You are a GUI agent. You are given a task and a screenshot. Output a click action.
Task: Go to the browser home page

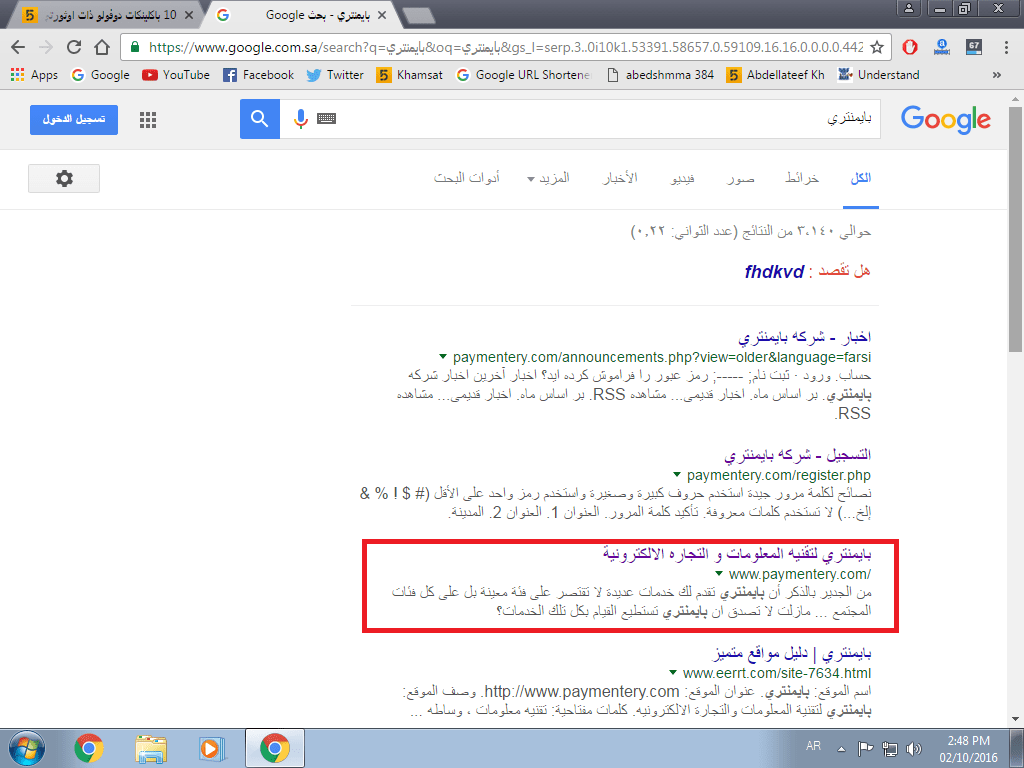pyautogui.click(x=101, y=47)
